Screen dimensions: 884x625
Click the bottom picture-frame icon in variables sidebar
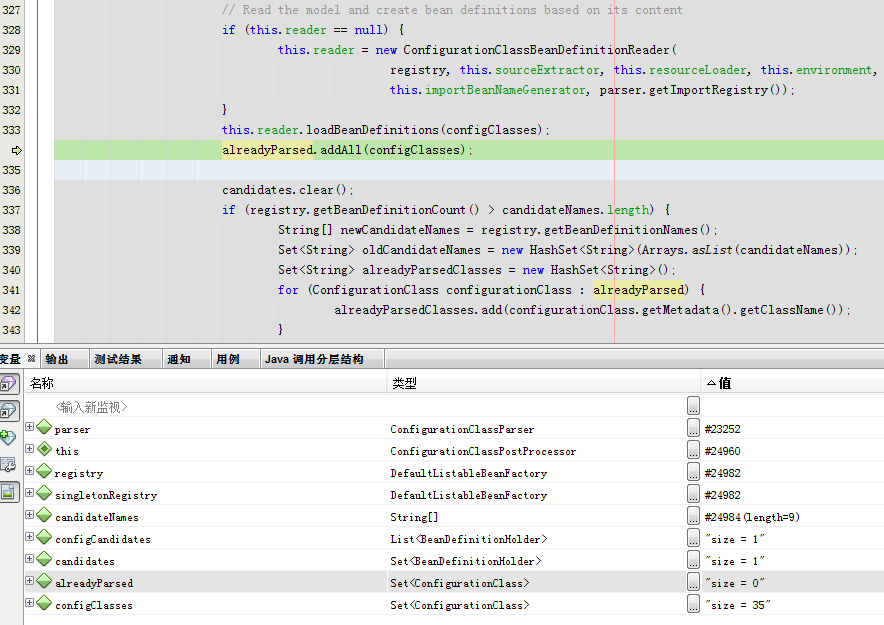(9, 492)
